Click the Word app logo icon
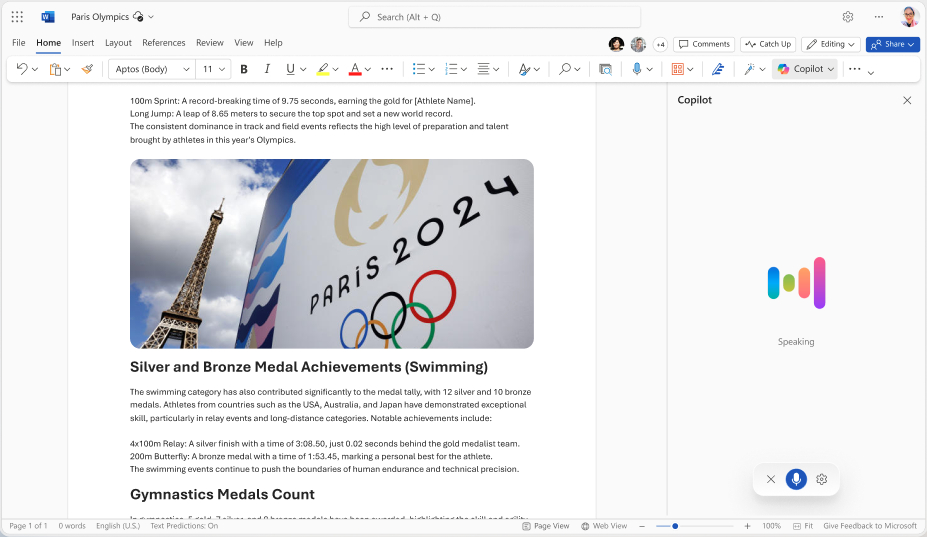Viewport: 927px width, 537px height. [48, 17]
